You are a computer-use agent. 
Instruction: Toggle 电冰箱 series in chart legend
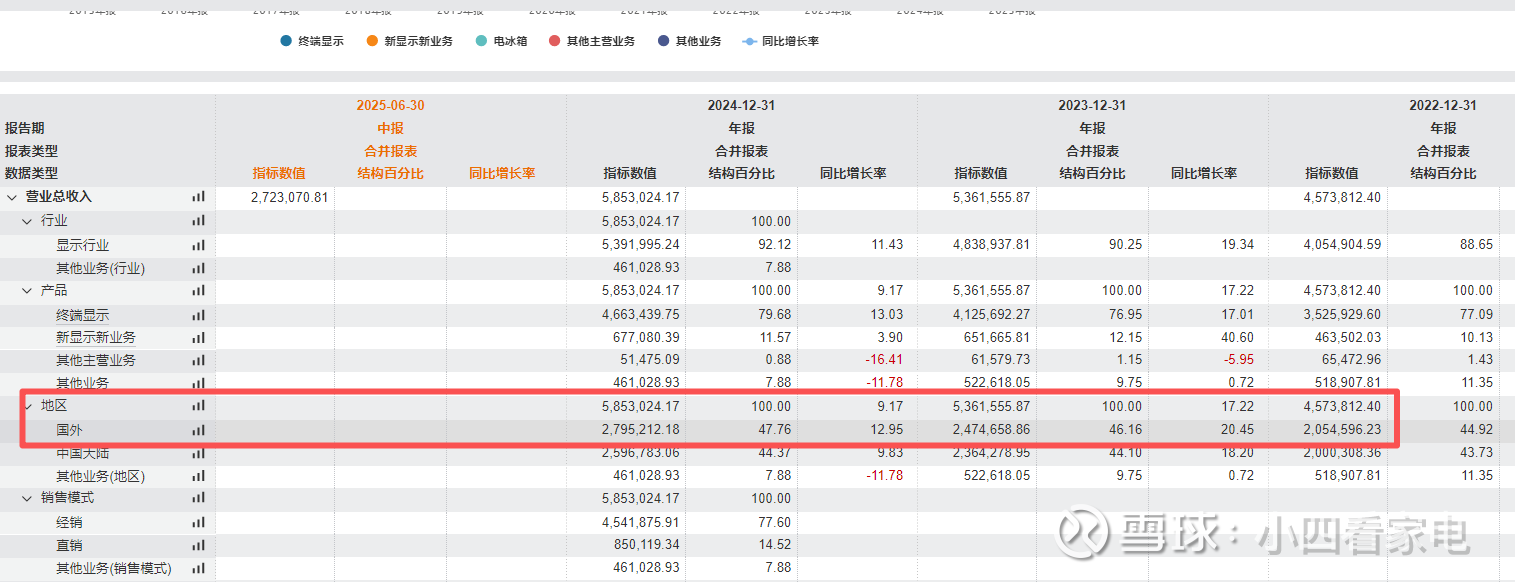502,41
